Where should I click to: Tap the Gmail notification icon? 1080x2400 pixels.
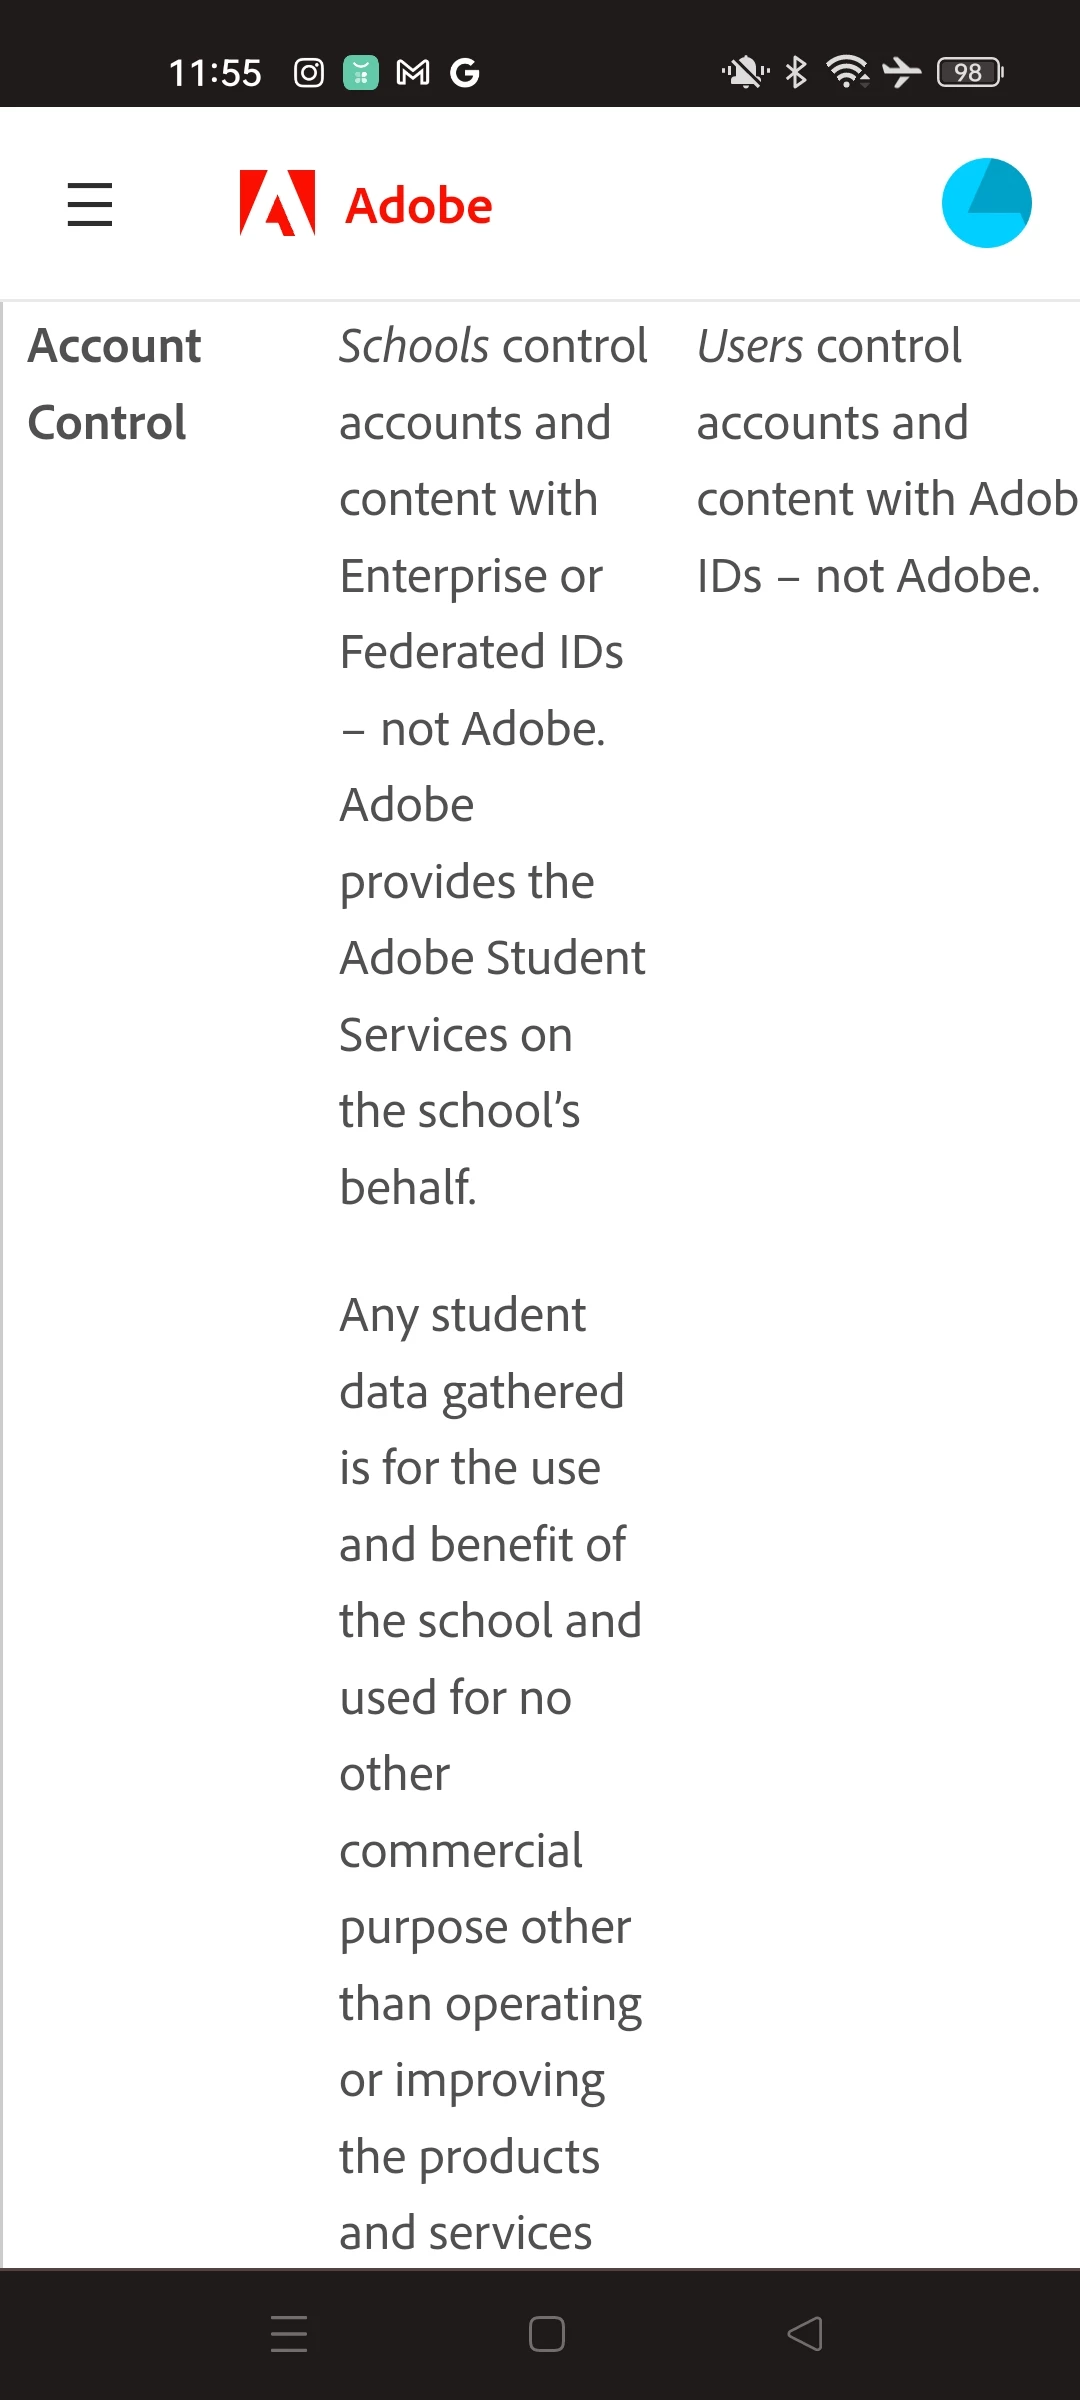click(413, 73)
